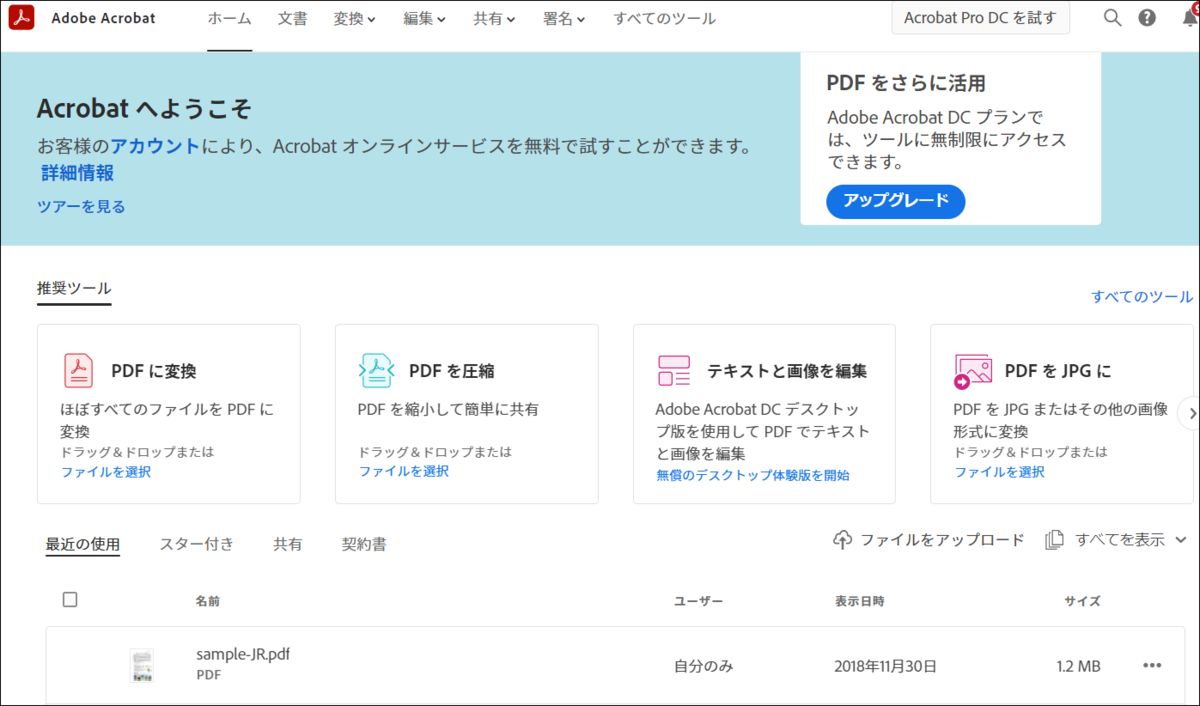1200x706 pixels.
Task: Click the Acrobat Pro DC を試す button
Action: pyautogui.click(x=980, y=18)
